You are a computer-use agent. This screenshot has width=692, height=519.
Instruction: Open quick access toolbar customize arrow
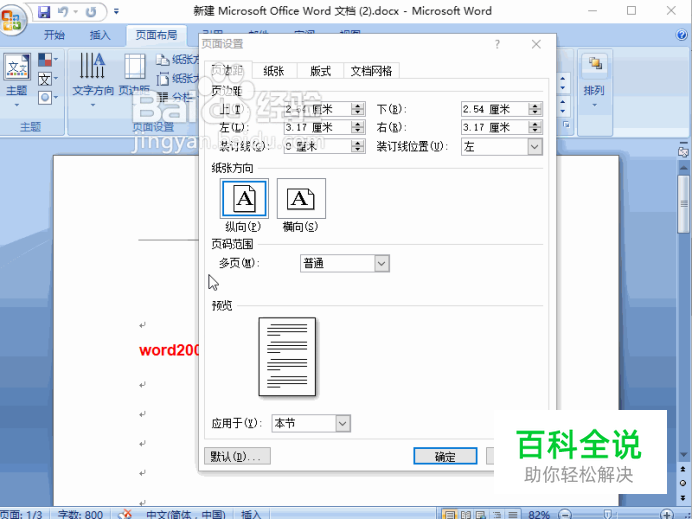click(116, 11)
